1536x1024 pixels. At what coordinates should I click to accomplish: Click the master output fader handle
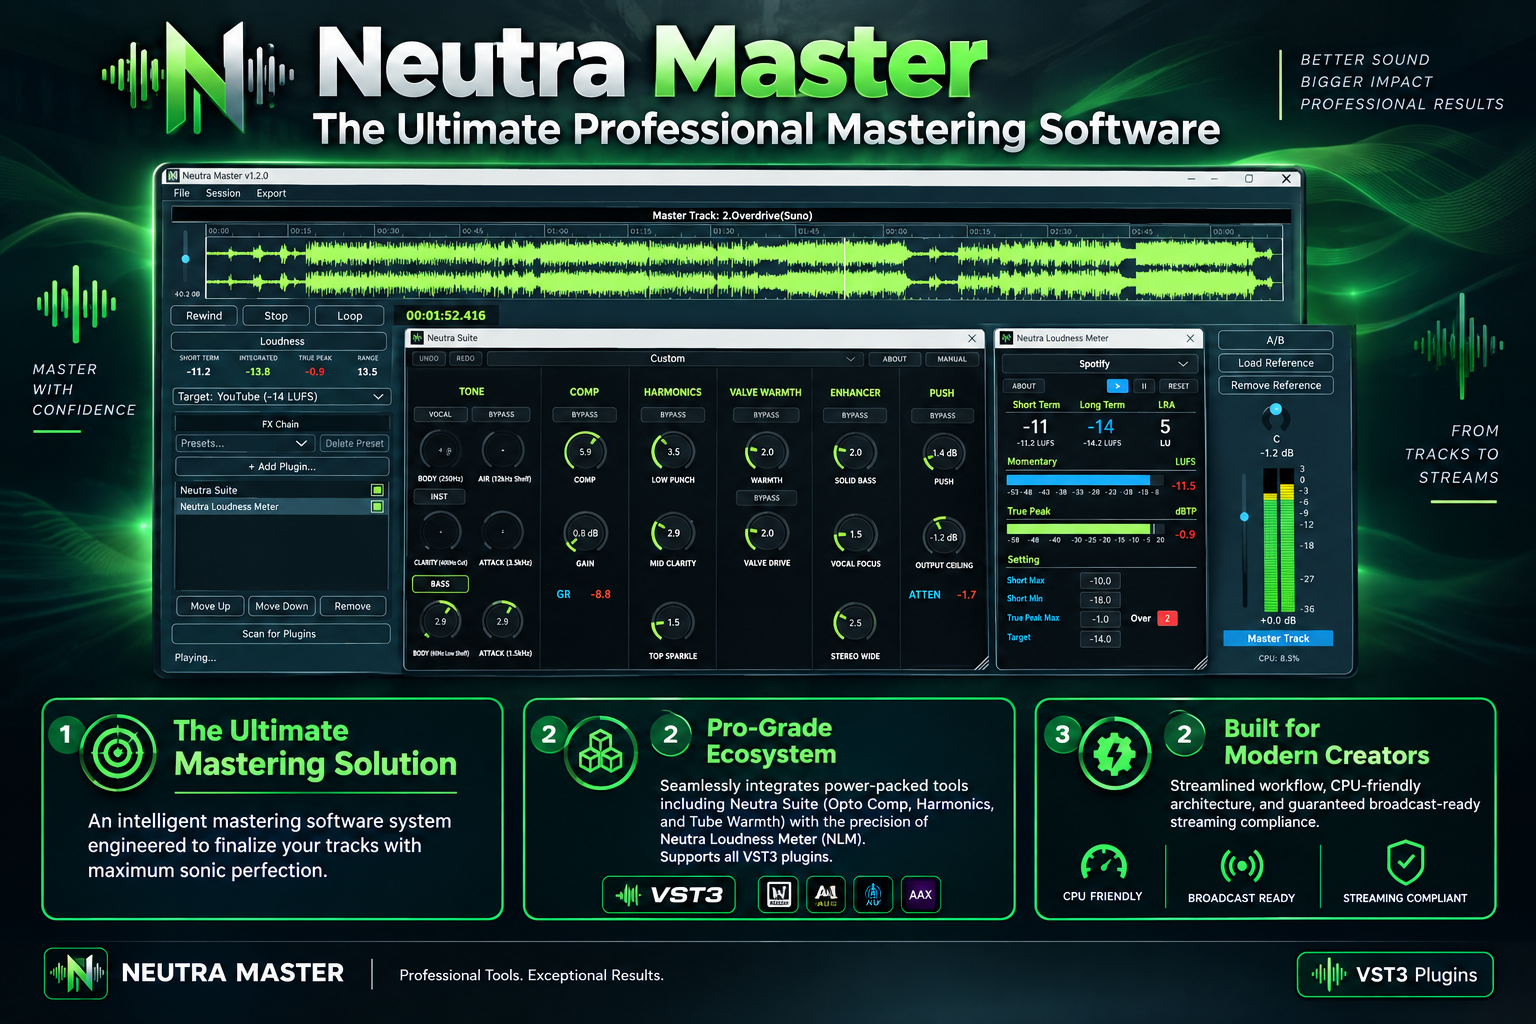pos(1244,517)
